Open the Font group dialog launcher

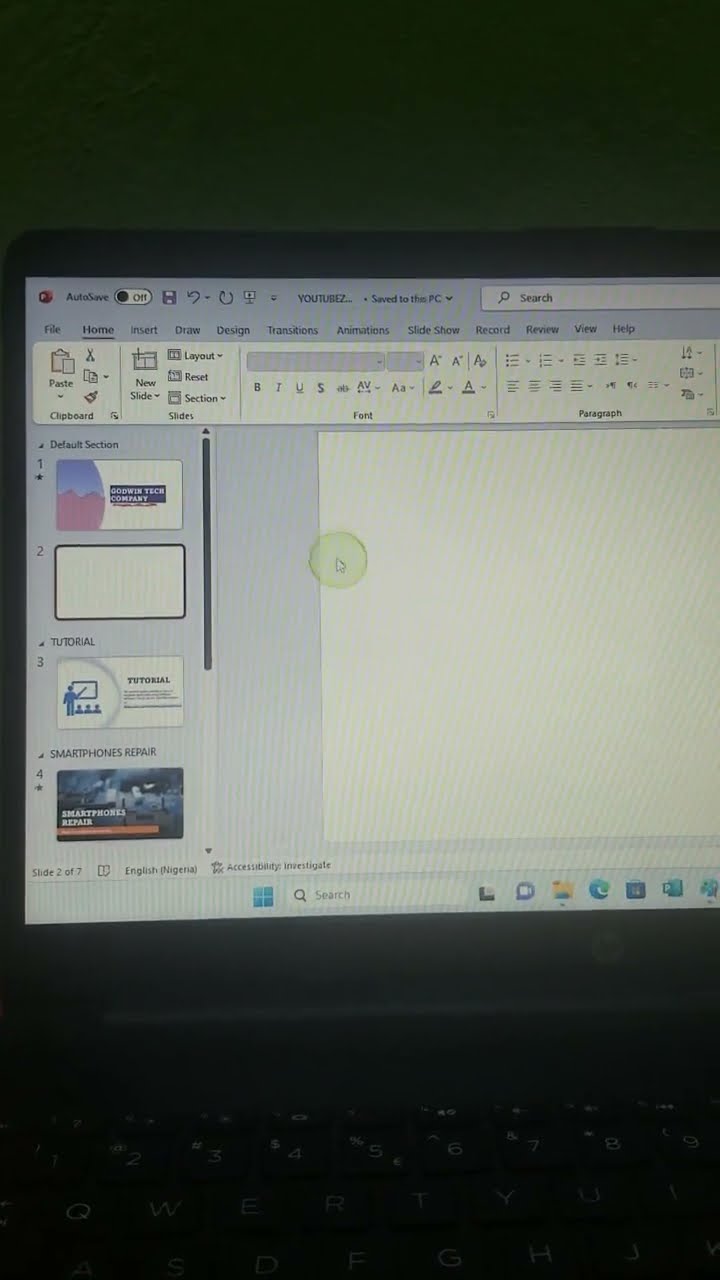coord(491,414)
